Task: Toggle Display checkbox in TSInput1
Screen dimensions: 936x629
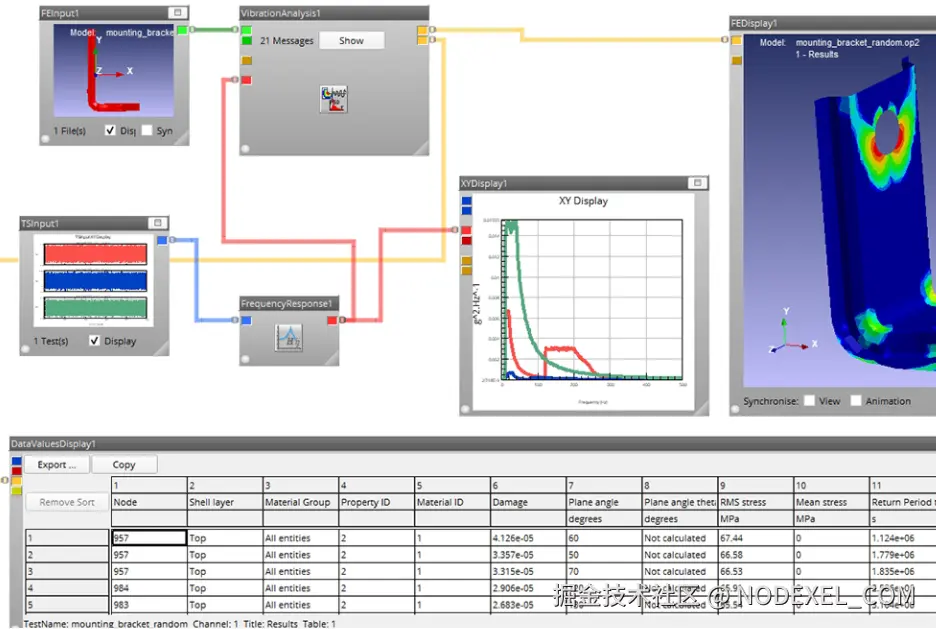Action: [94, 340]
